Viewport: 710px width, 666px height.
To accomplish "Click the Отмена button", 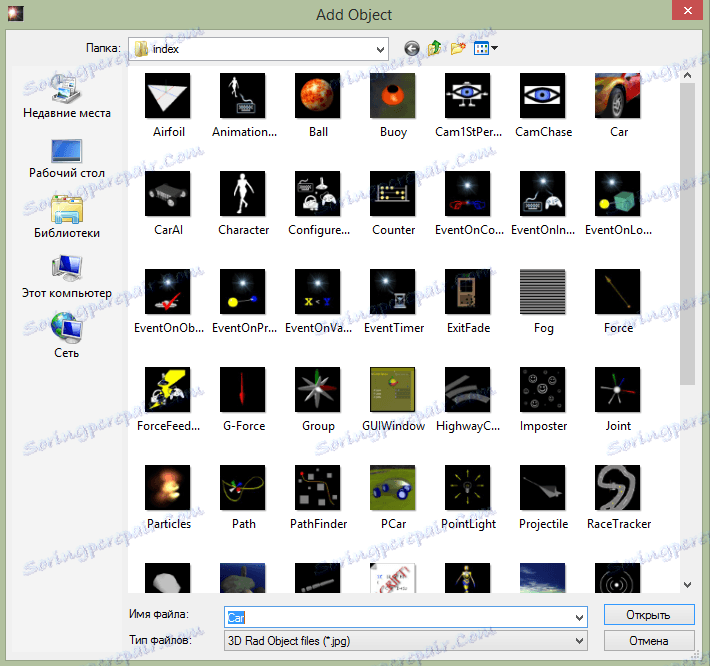I will click(x=649, y=641).
